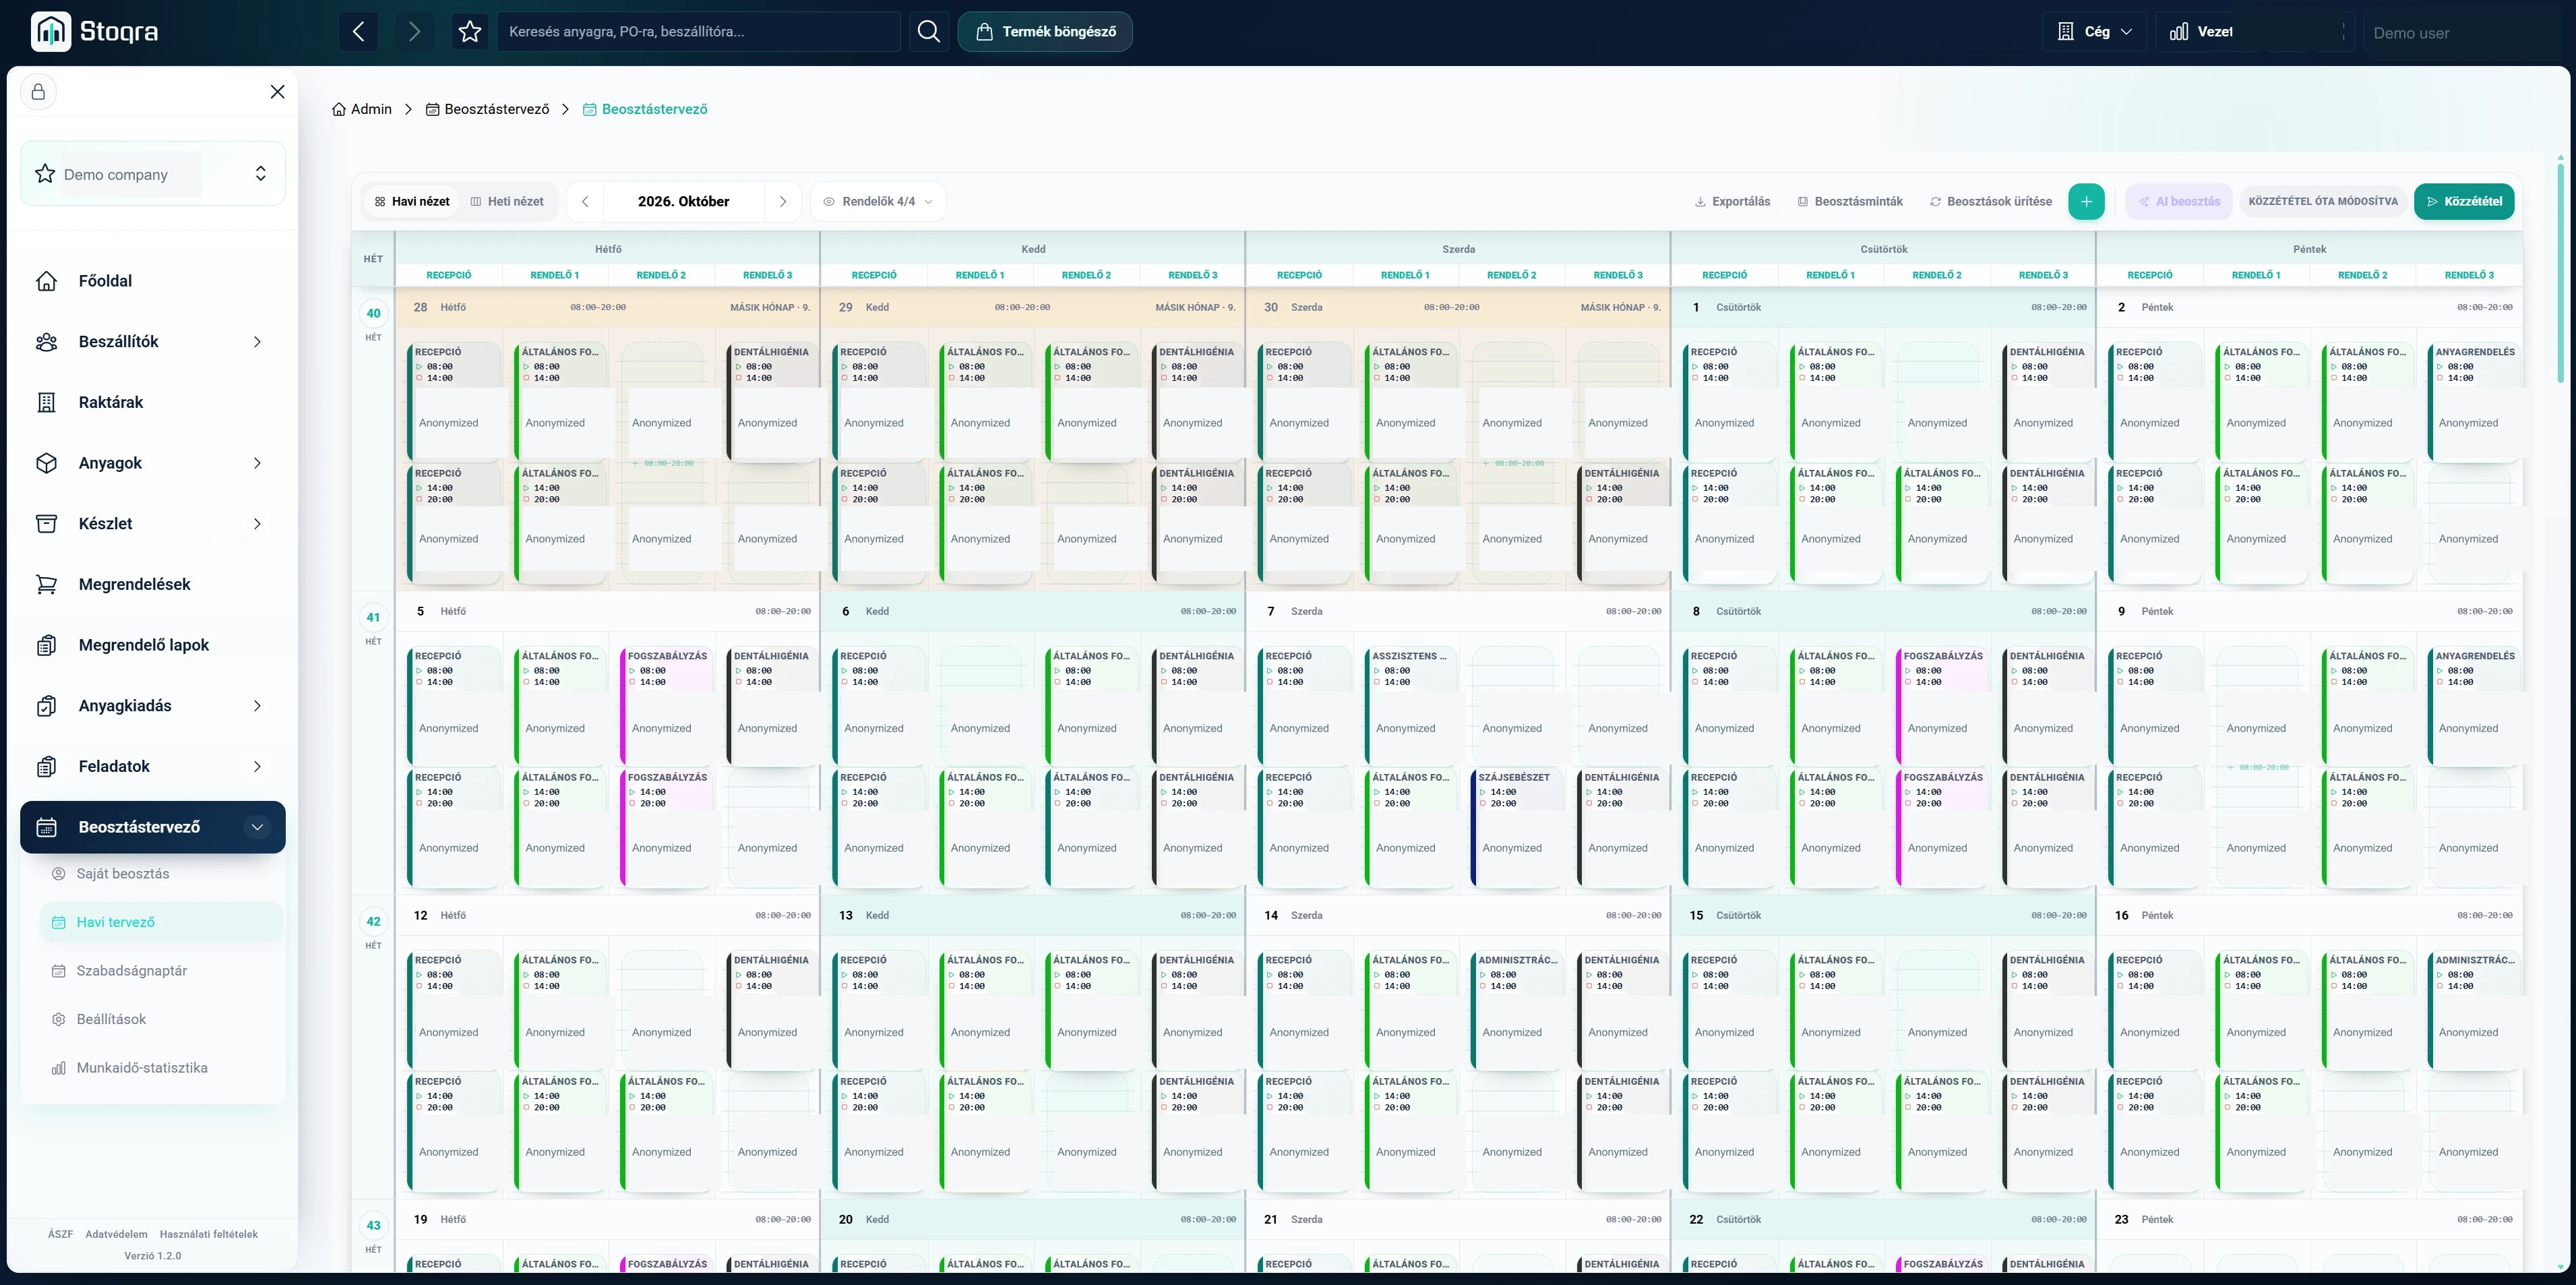Click Beosztások ürítése button
This screenshot has height=1285, width=2576.
1990,201
